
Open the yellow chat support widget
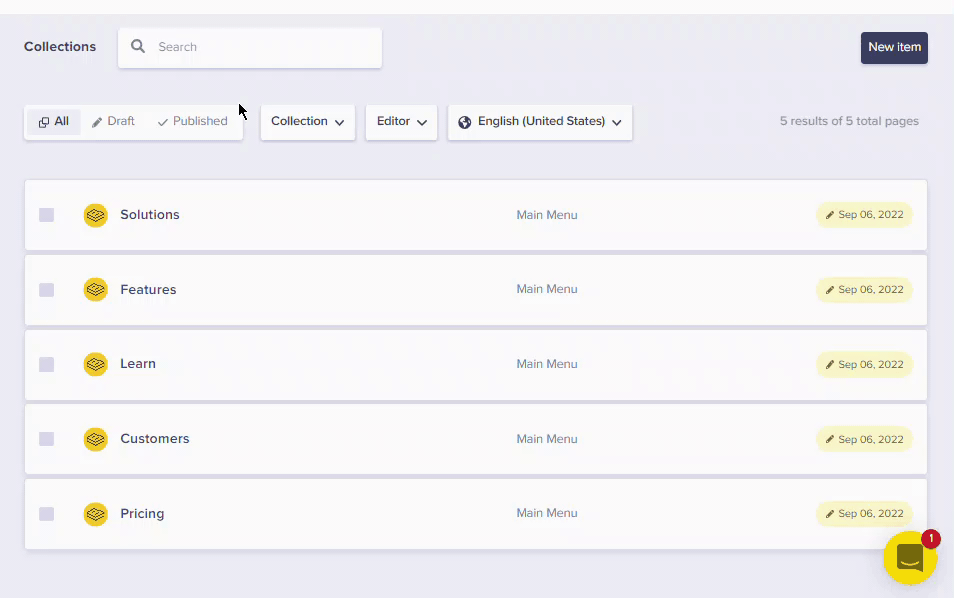coord(909,558)
